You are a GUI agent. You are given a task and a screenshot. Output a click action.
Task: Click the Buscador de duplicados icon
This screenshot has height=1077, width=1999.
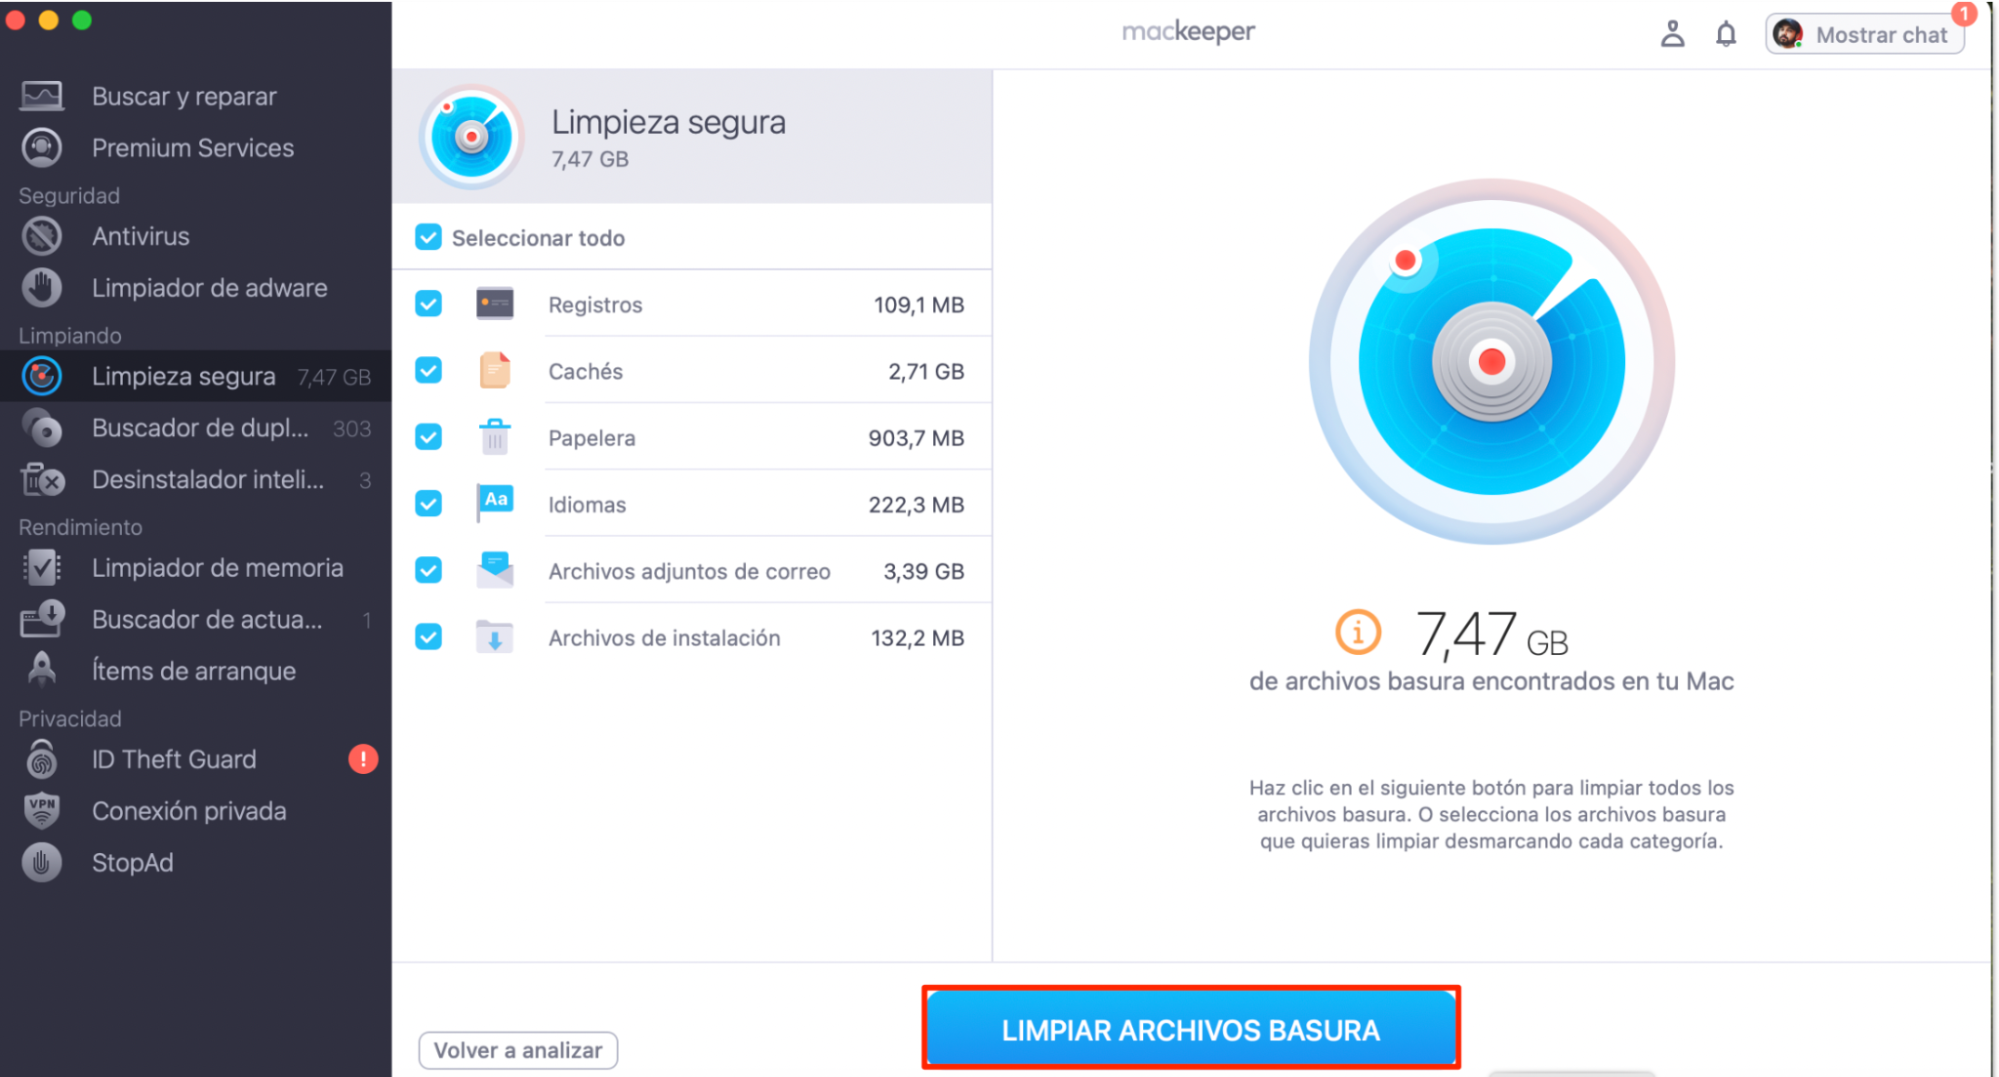[42, 428]
